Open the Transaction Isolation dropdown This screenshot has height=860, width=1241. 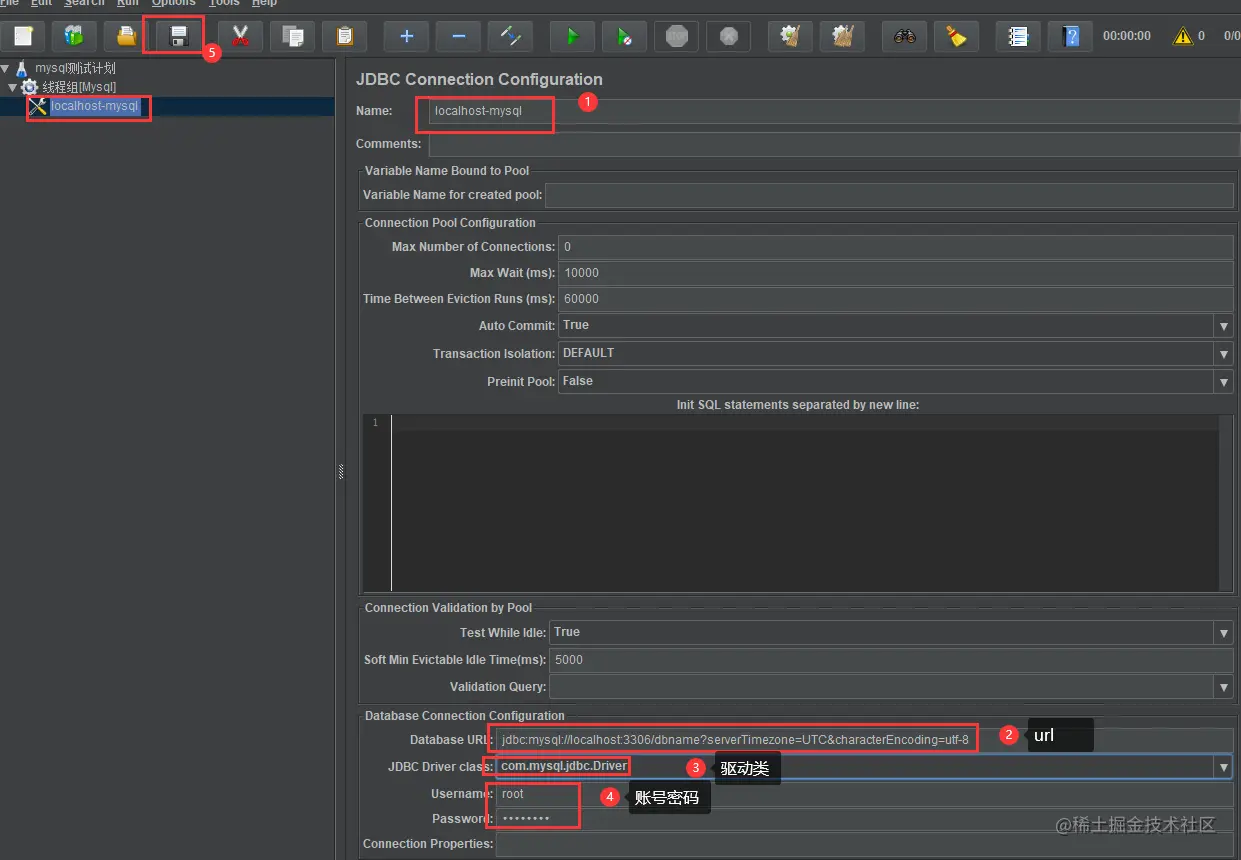pos(1223,354)
